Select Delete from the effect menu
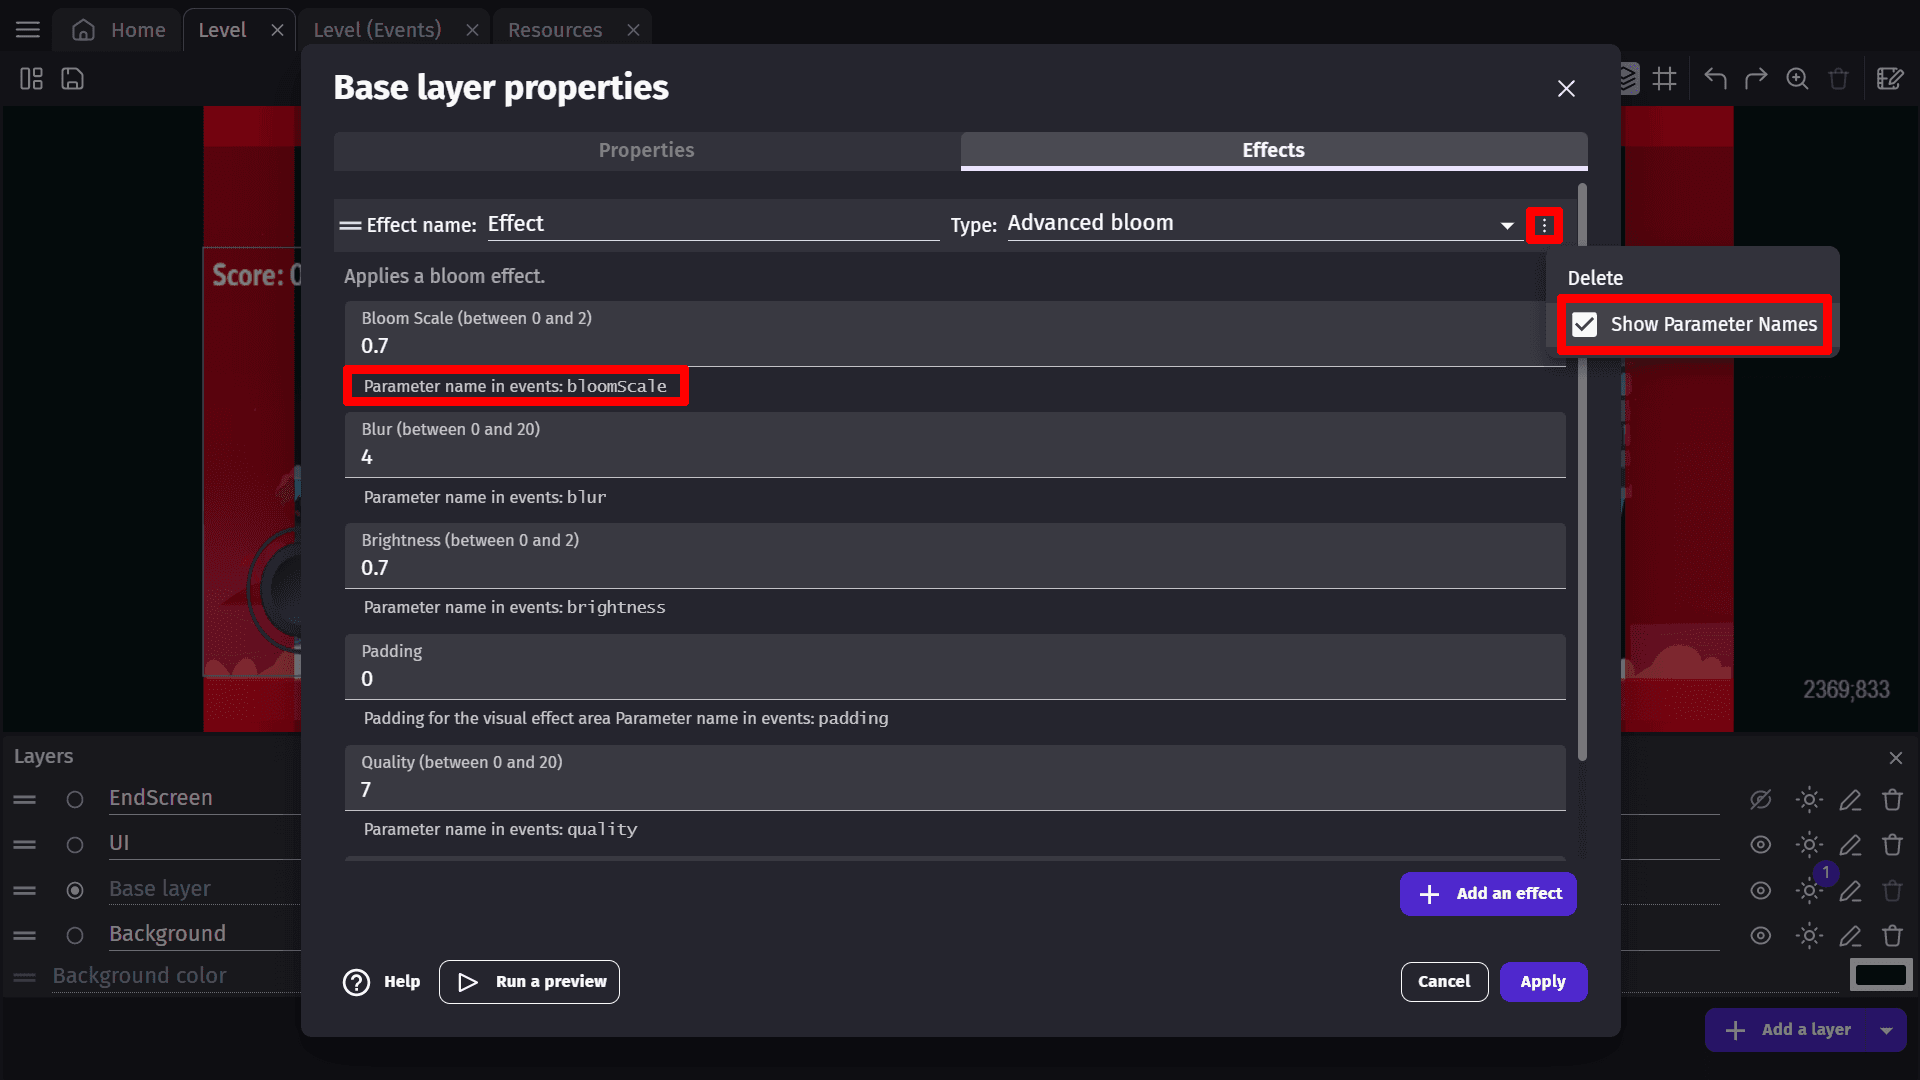The height and width of the screenshot is (1080, 1920). click(1595, 278)
